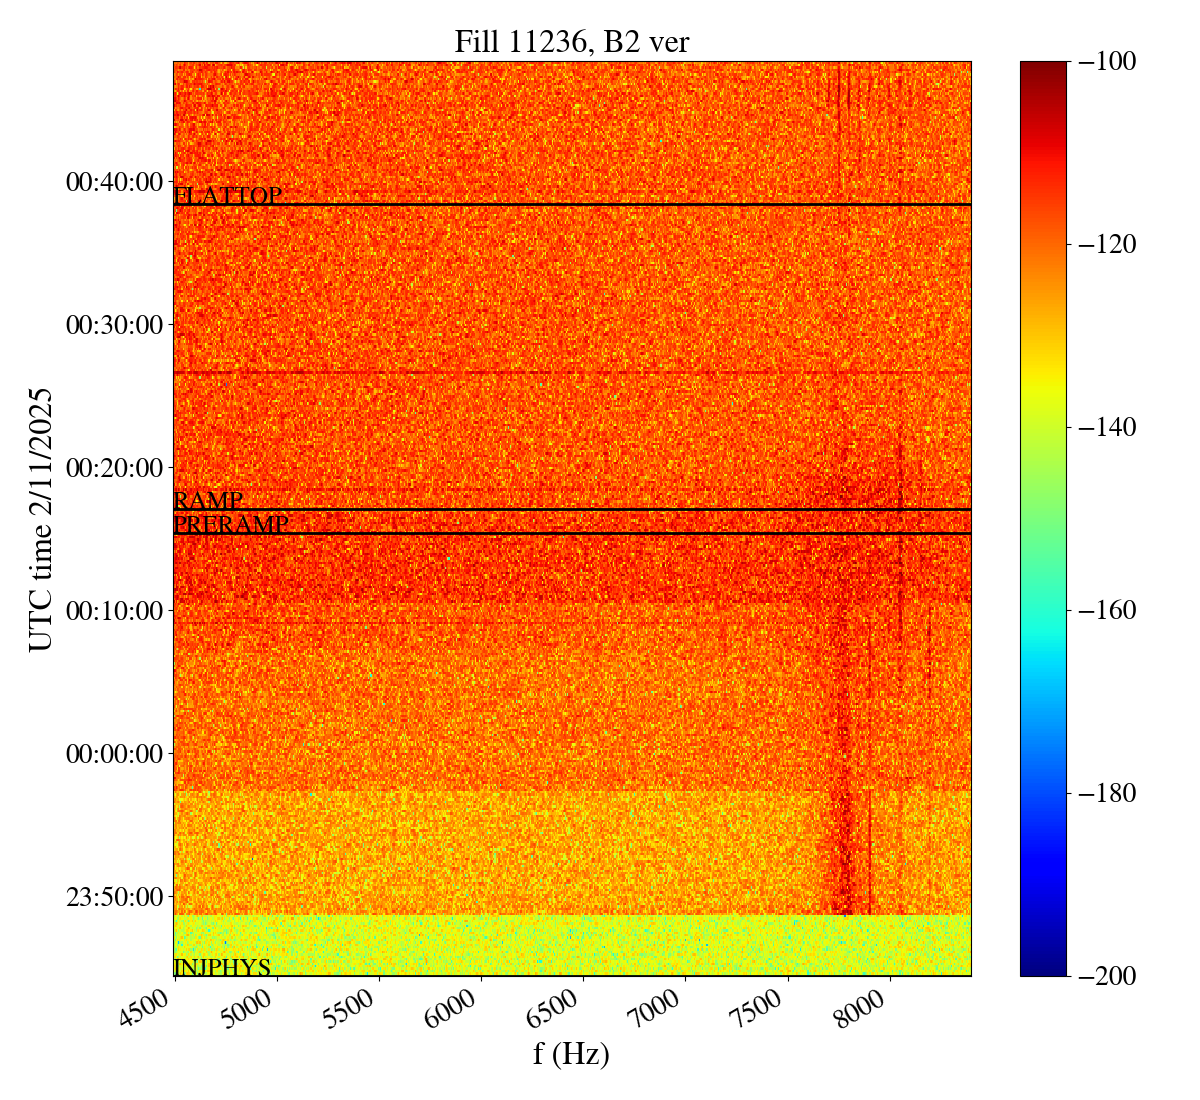Image resolution: width=1200 pixels, height=1100 pixels.
Task: Click the f (Hz) axis label
Action: pos(571,1054)
